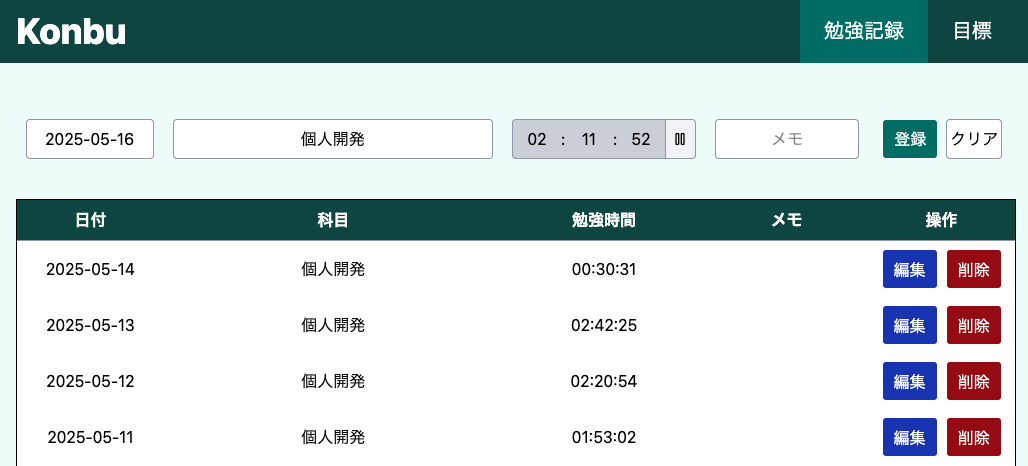Screen dimensions: 1028x466
Task: Edit the 2025-05-13 record
Action: [x=909, y=325]
